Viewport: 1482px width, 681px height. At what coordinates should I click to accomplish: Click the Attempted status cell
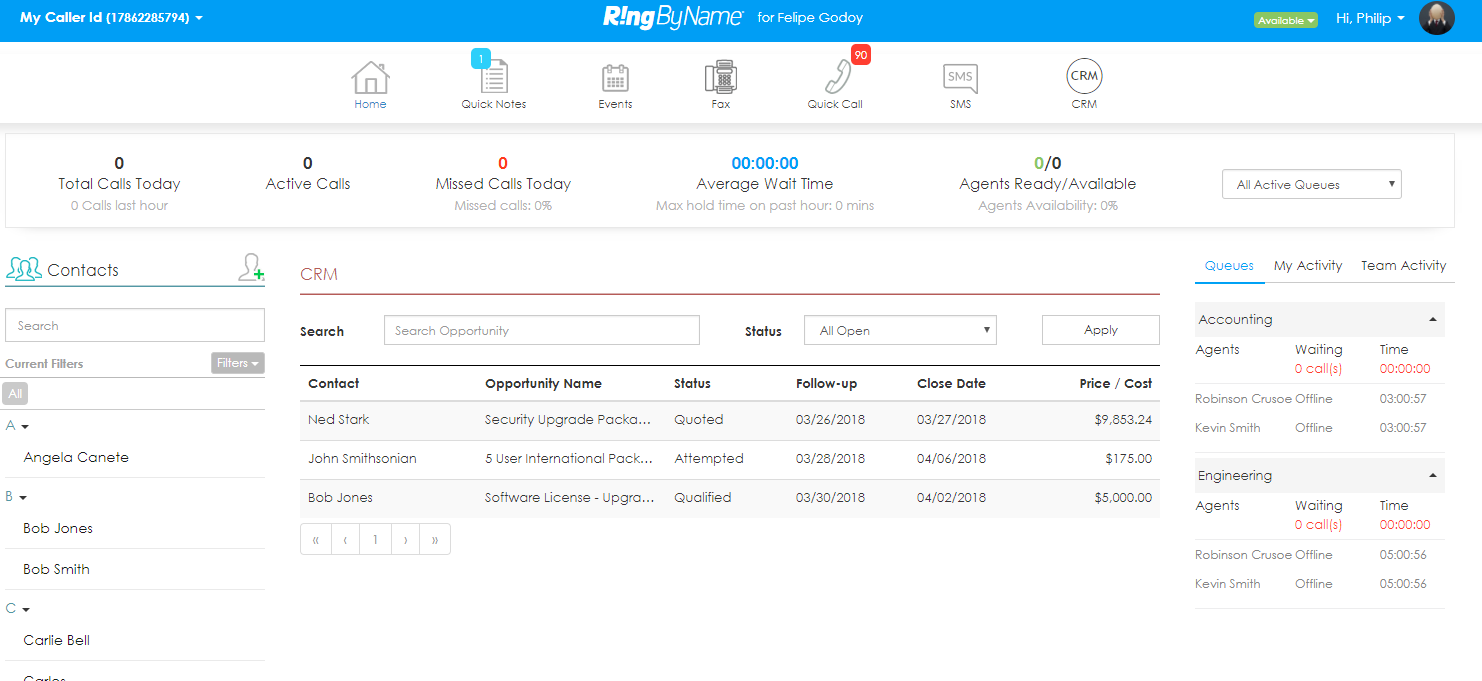coord(709,459)
